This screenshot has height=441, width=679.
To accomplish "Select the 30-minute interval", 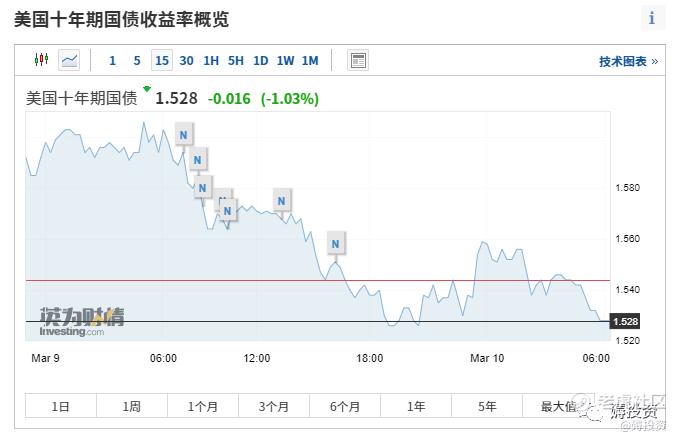I will [186, 61].
